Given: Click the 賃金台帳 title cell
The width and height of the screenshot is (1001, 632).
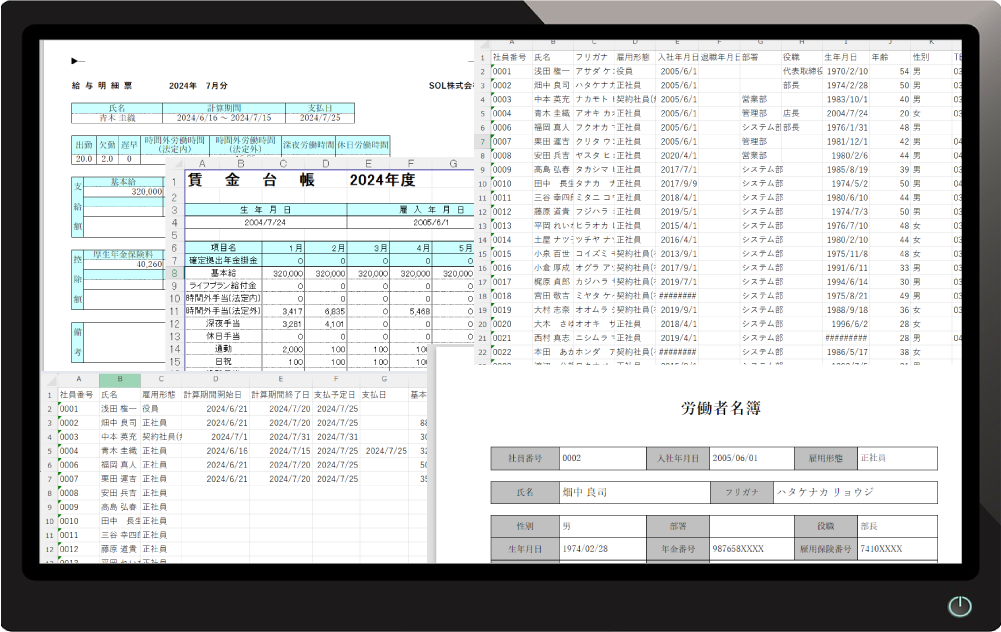Looking at the screenshot, I should [246, 180].
